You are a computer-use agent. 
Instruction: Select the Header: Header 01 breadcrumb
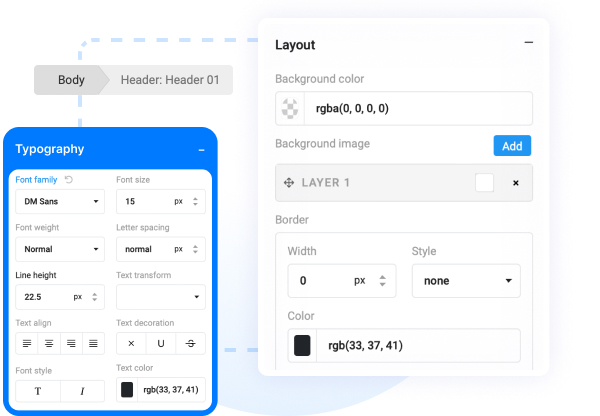pos(170,80)
